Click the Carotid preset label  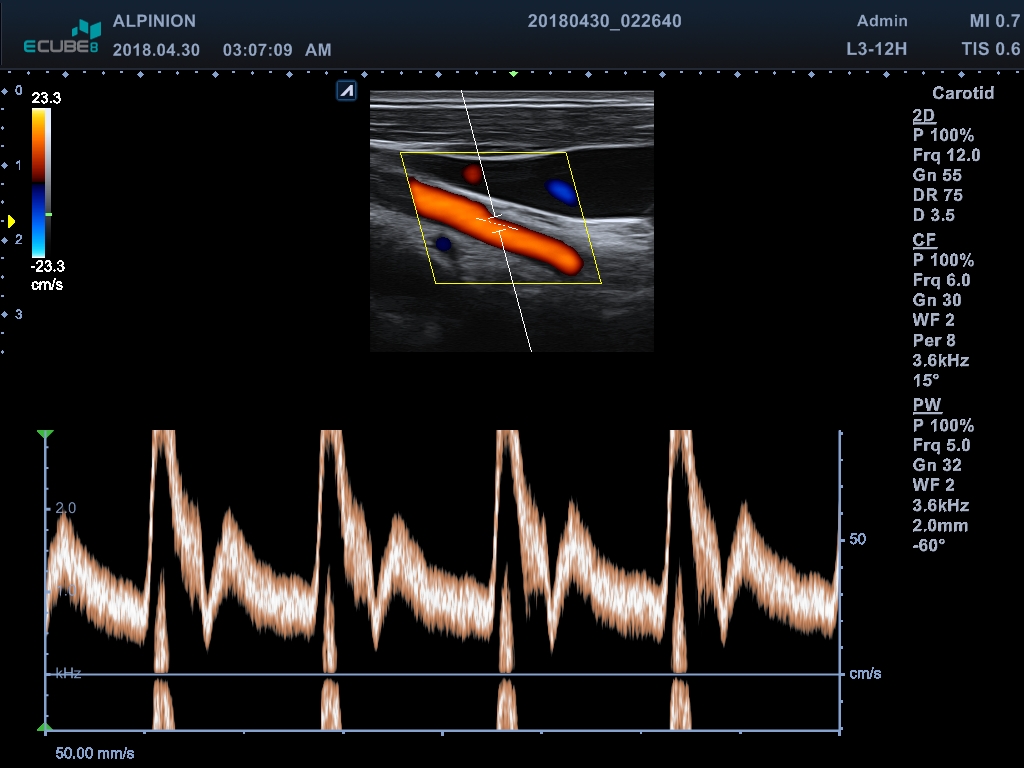click(x=962, y=93)
